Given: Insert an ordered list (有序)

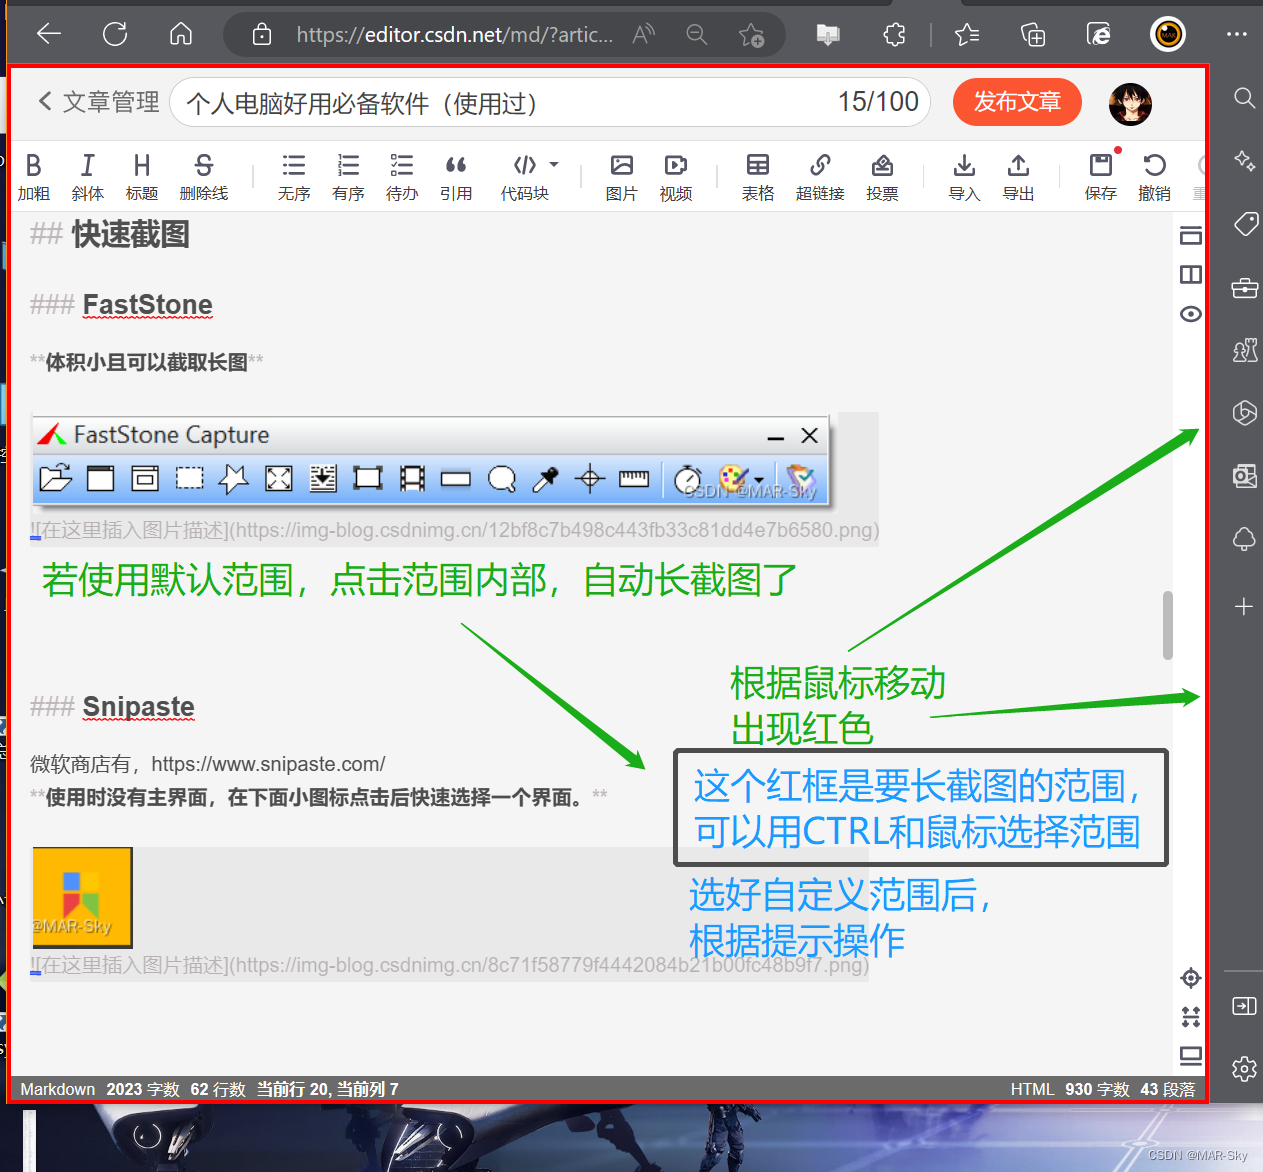Looking at the screenshot, I should point(348,177).
